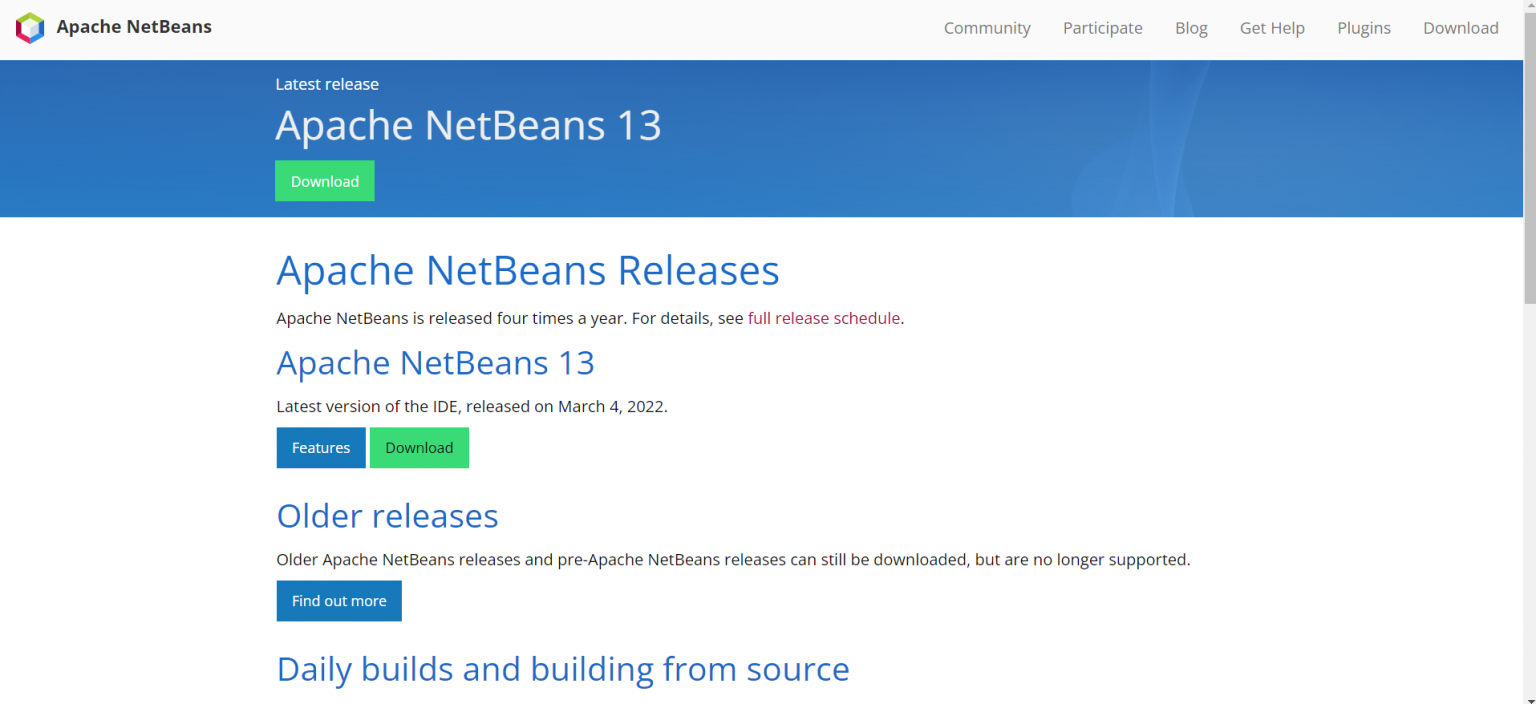
Task: Open the Get Help section
Action: 1271,28
